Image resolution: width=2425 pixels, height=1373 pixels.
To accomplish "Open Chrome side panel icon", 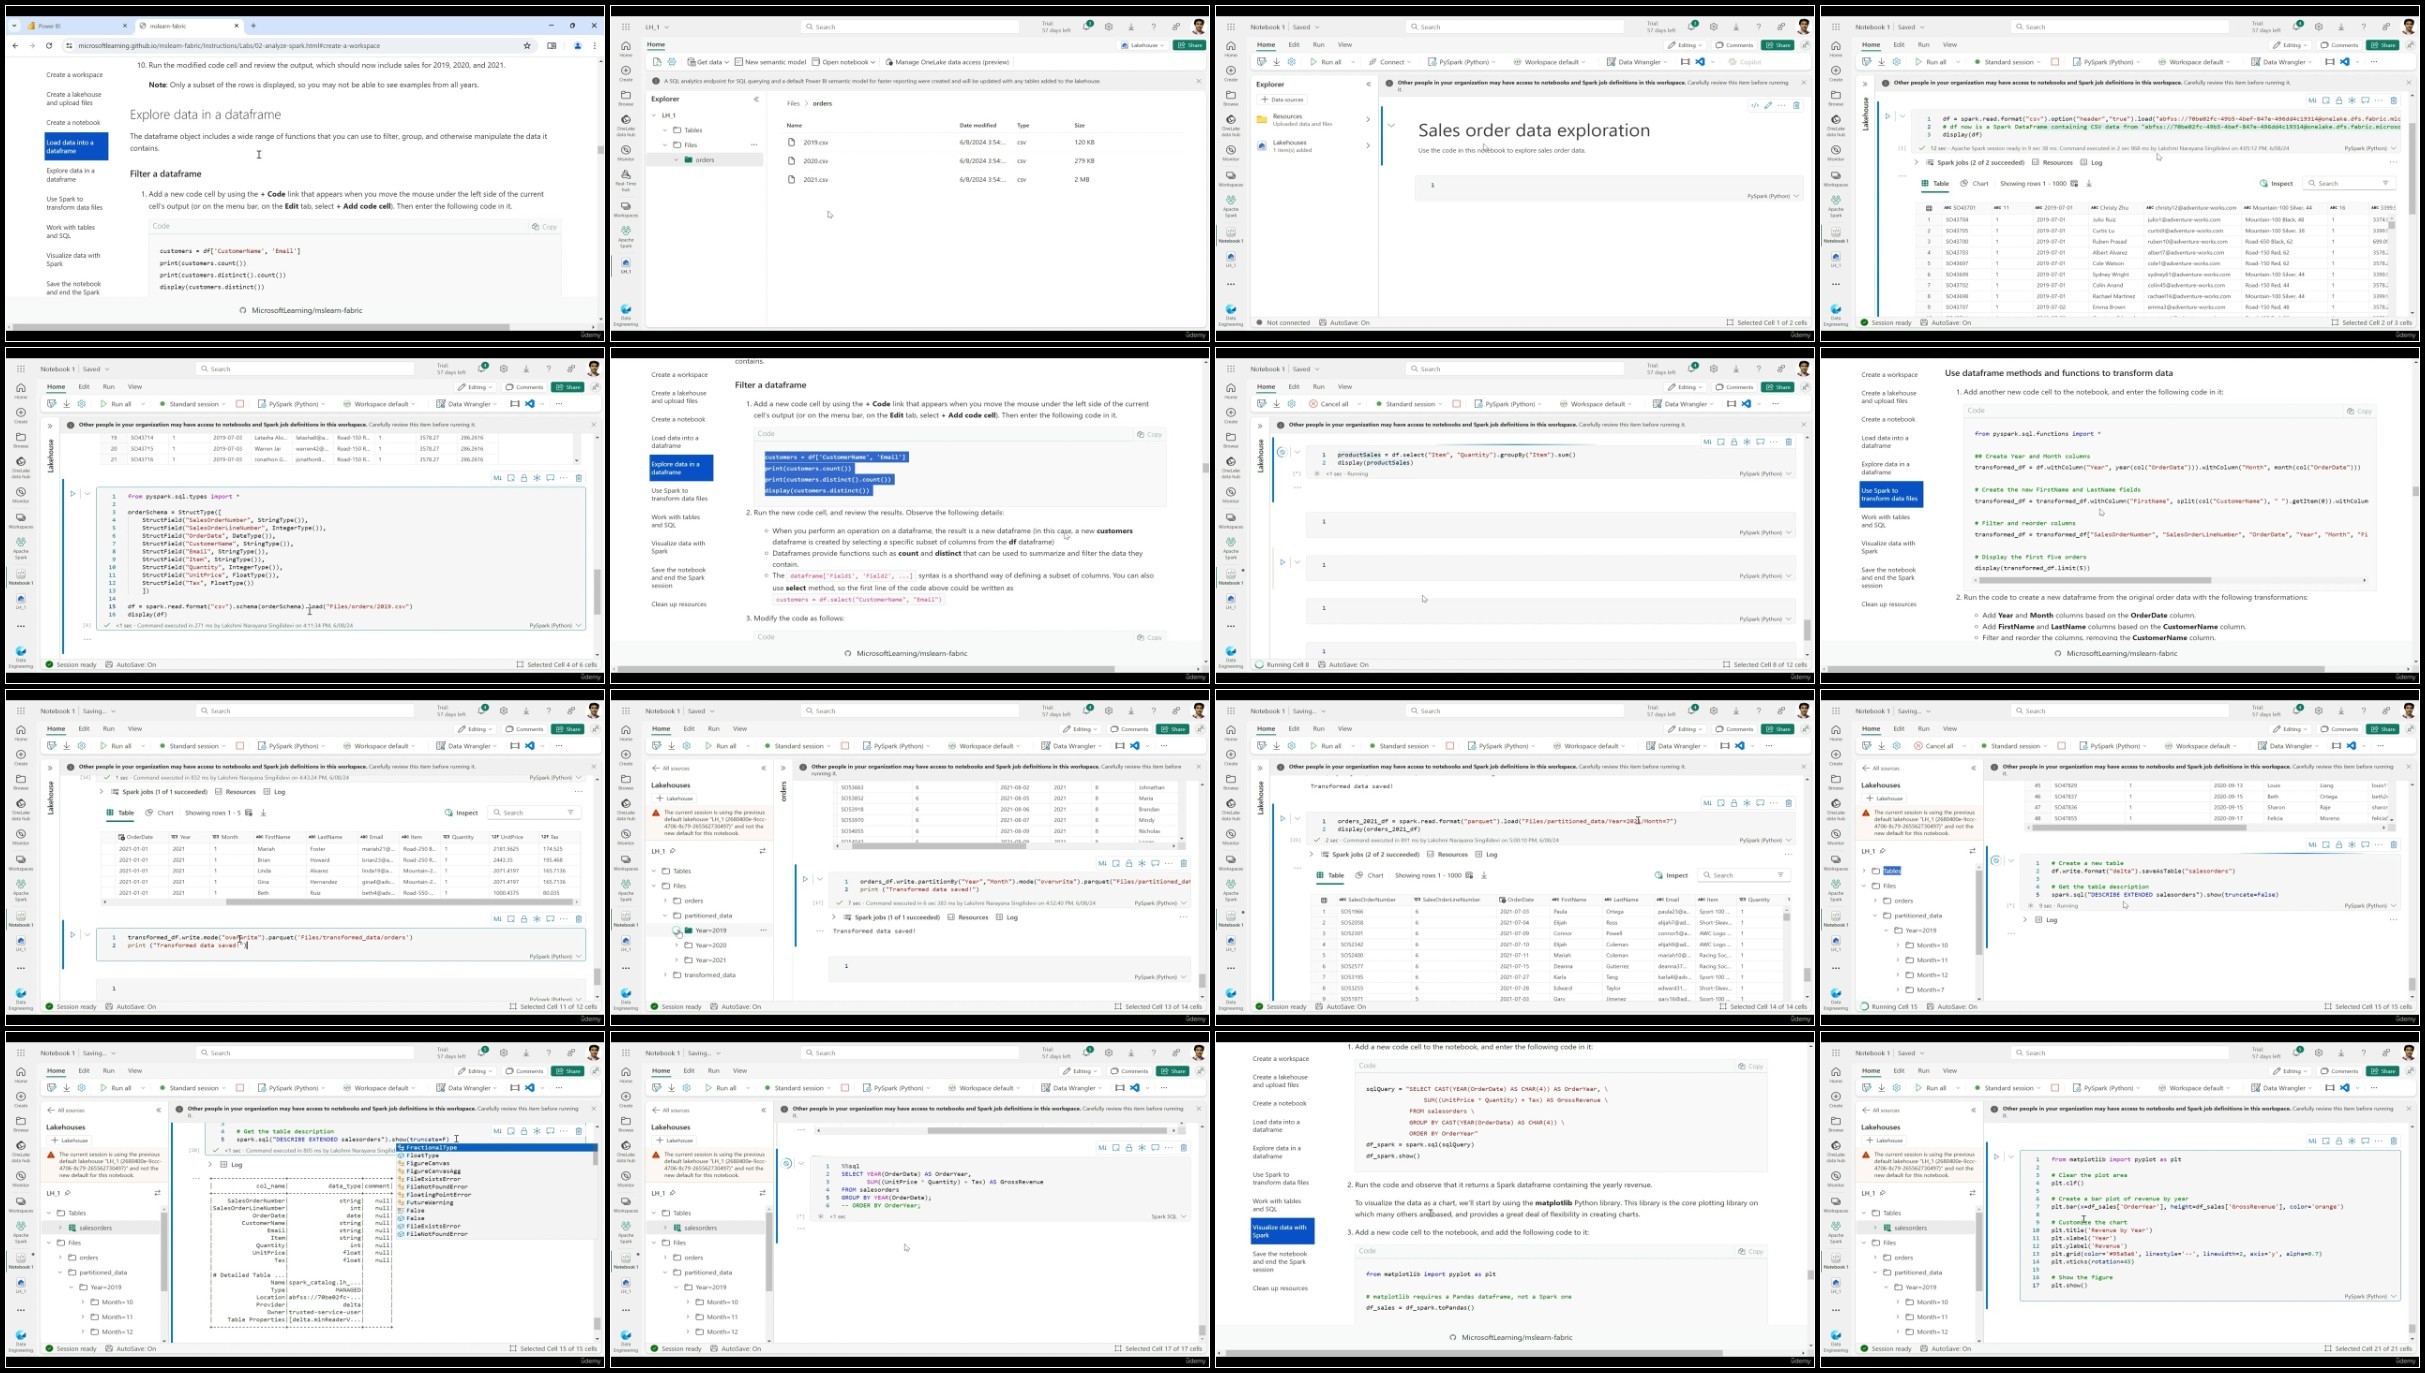I will click(552, 46).
